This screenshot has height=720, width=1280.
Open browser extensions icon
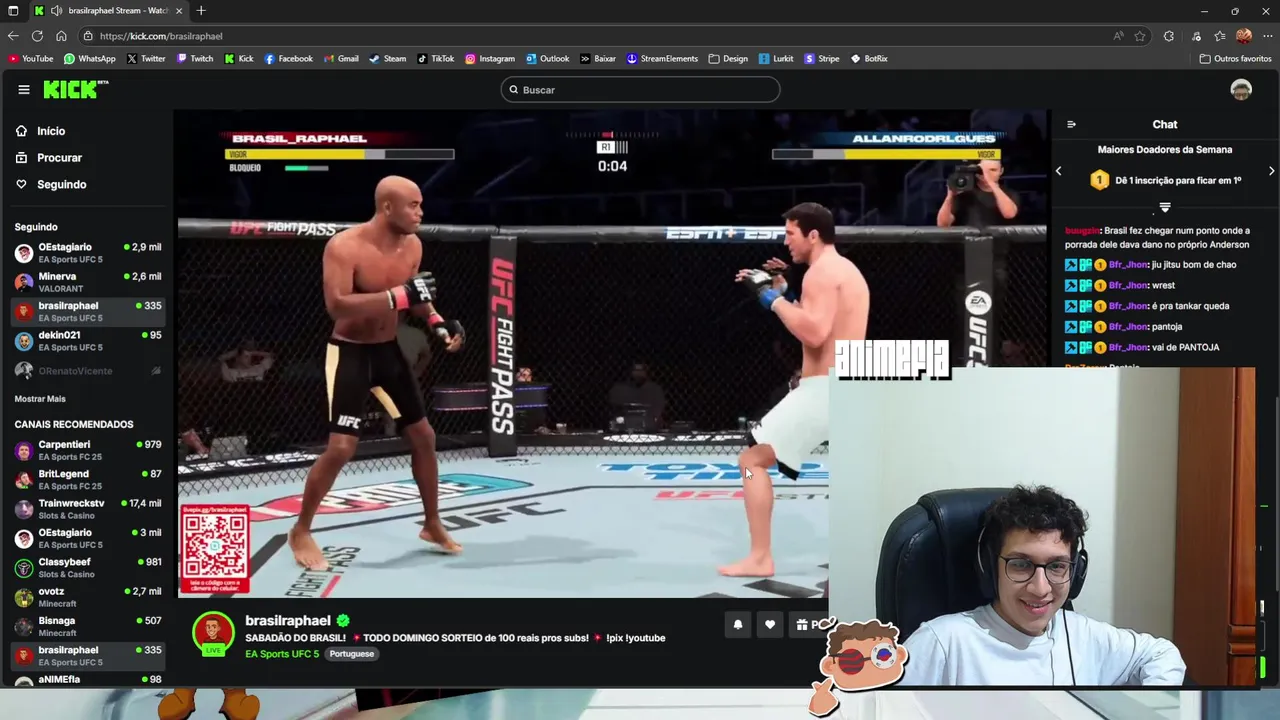1169,36
